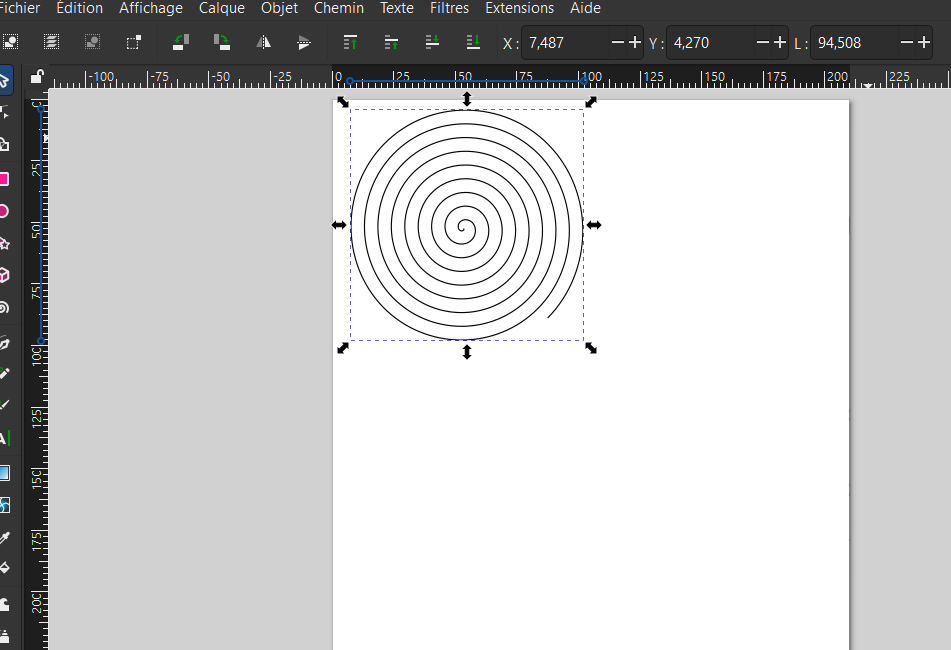Screen dimensions: 951x650
Task: Activate the Gradient tool
Action: [4, 473]
